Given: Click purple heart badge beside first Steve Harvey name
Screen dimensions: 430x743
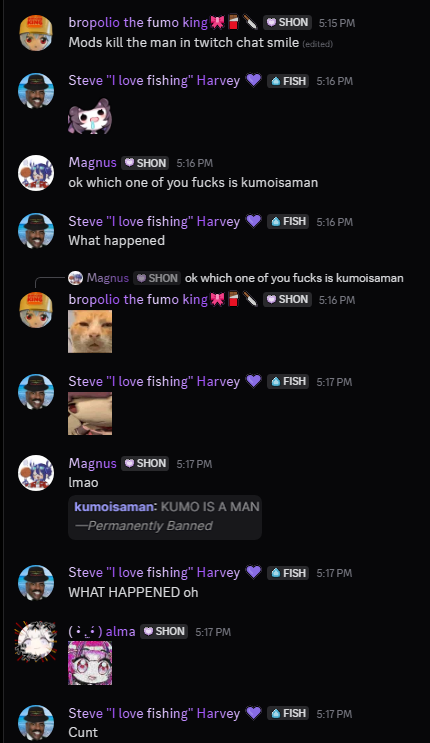Looking at the screenshot, I should 254,80.
